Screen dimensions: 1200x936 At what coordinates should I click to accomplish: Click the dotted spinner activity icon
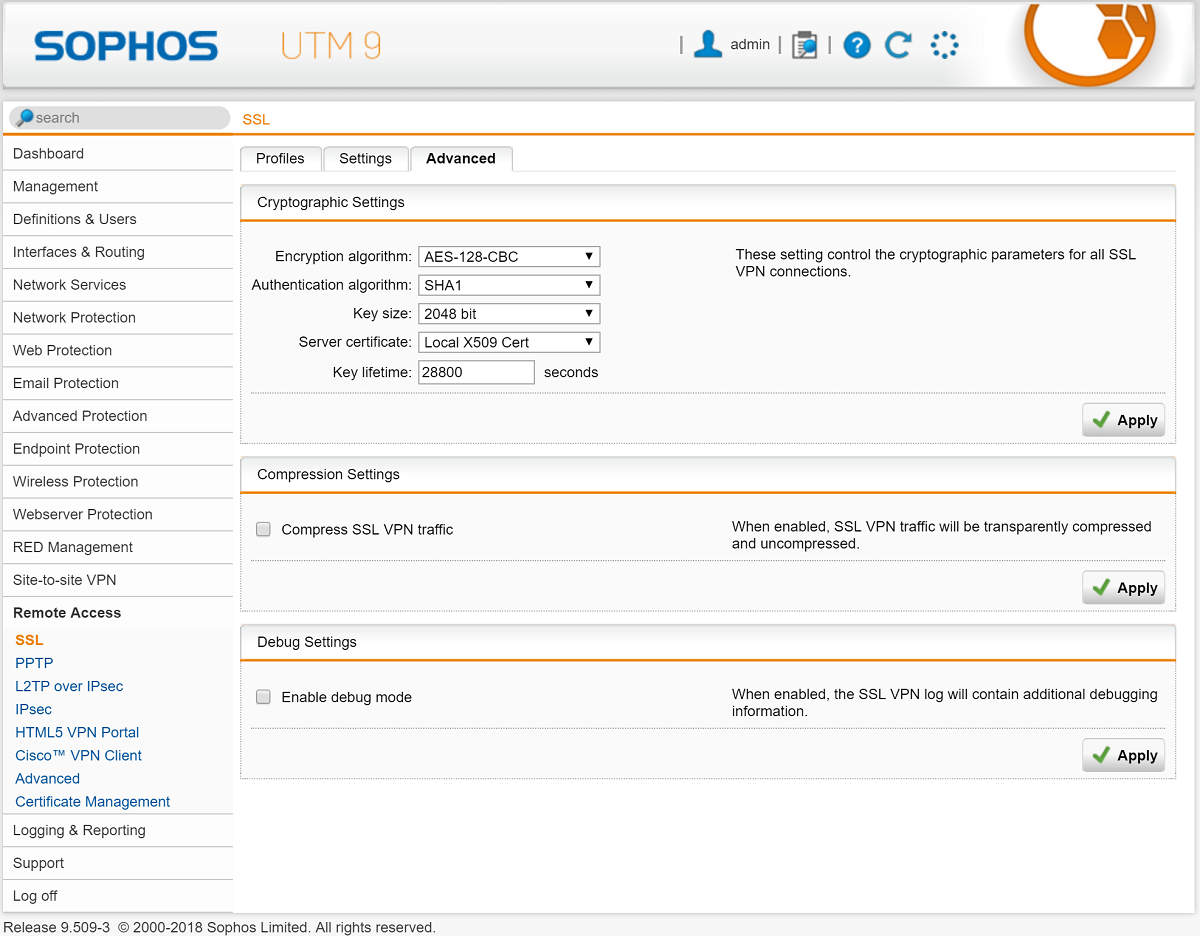pyautogui.click(x=944, y=45)
